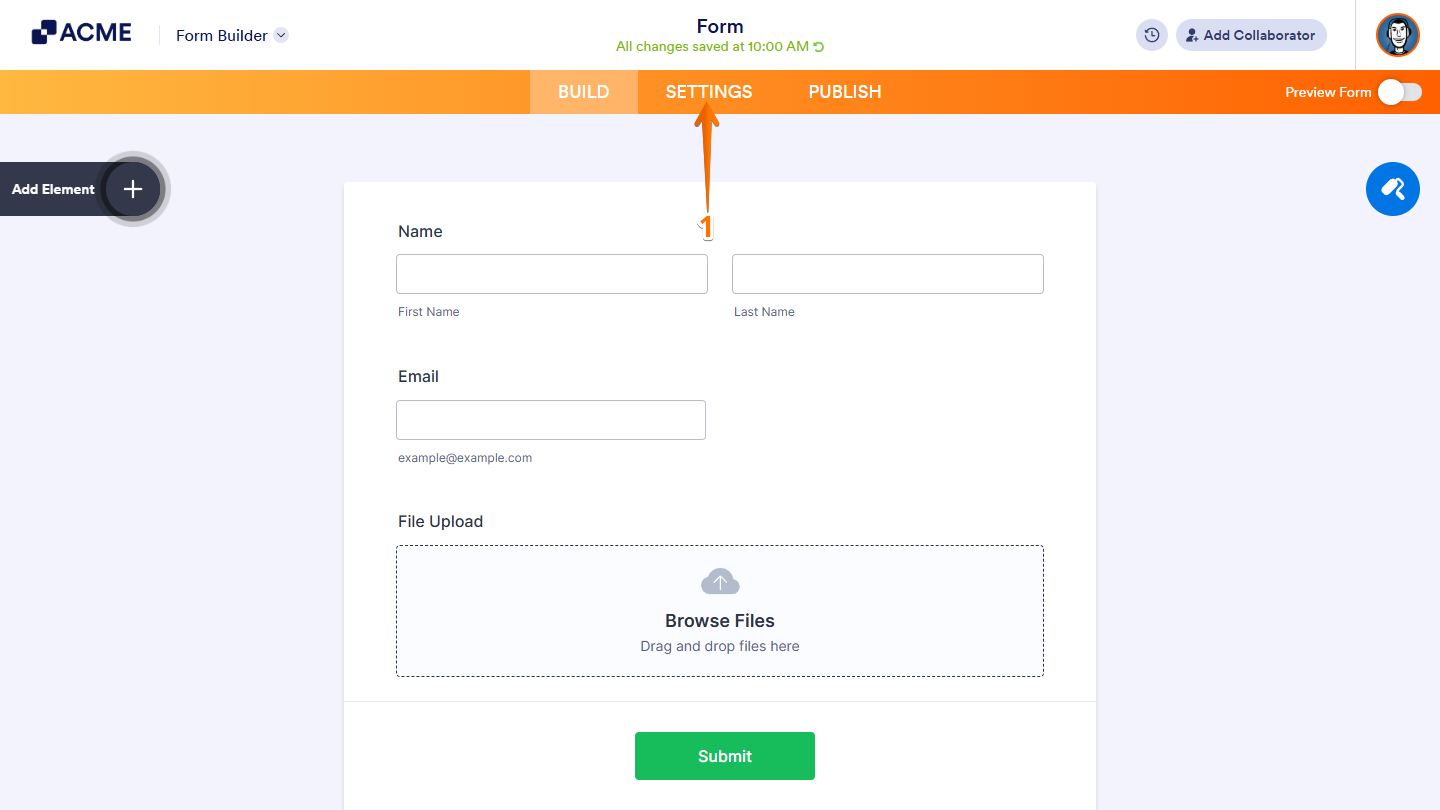The width and height of the screenshot is (1440, 810).
Task: Click the Form title to rename it
Action: coord(719,26)
